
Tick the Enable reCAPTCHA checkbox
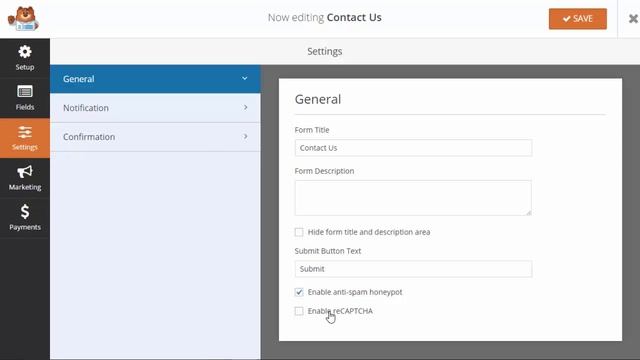click(x=299, y=311)
